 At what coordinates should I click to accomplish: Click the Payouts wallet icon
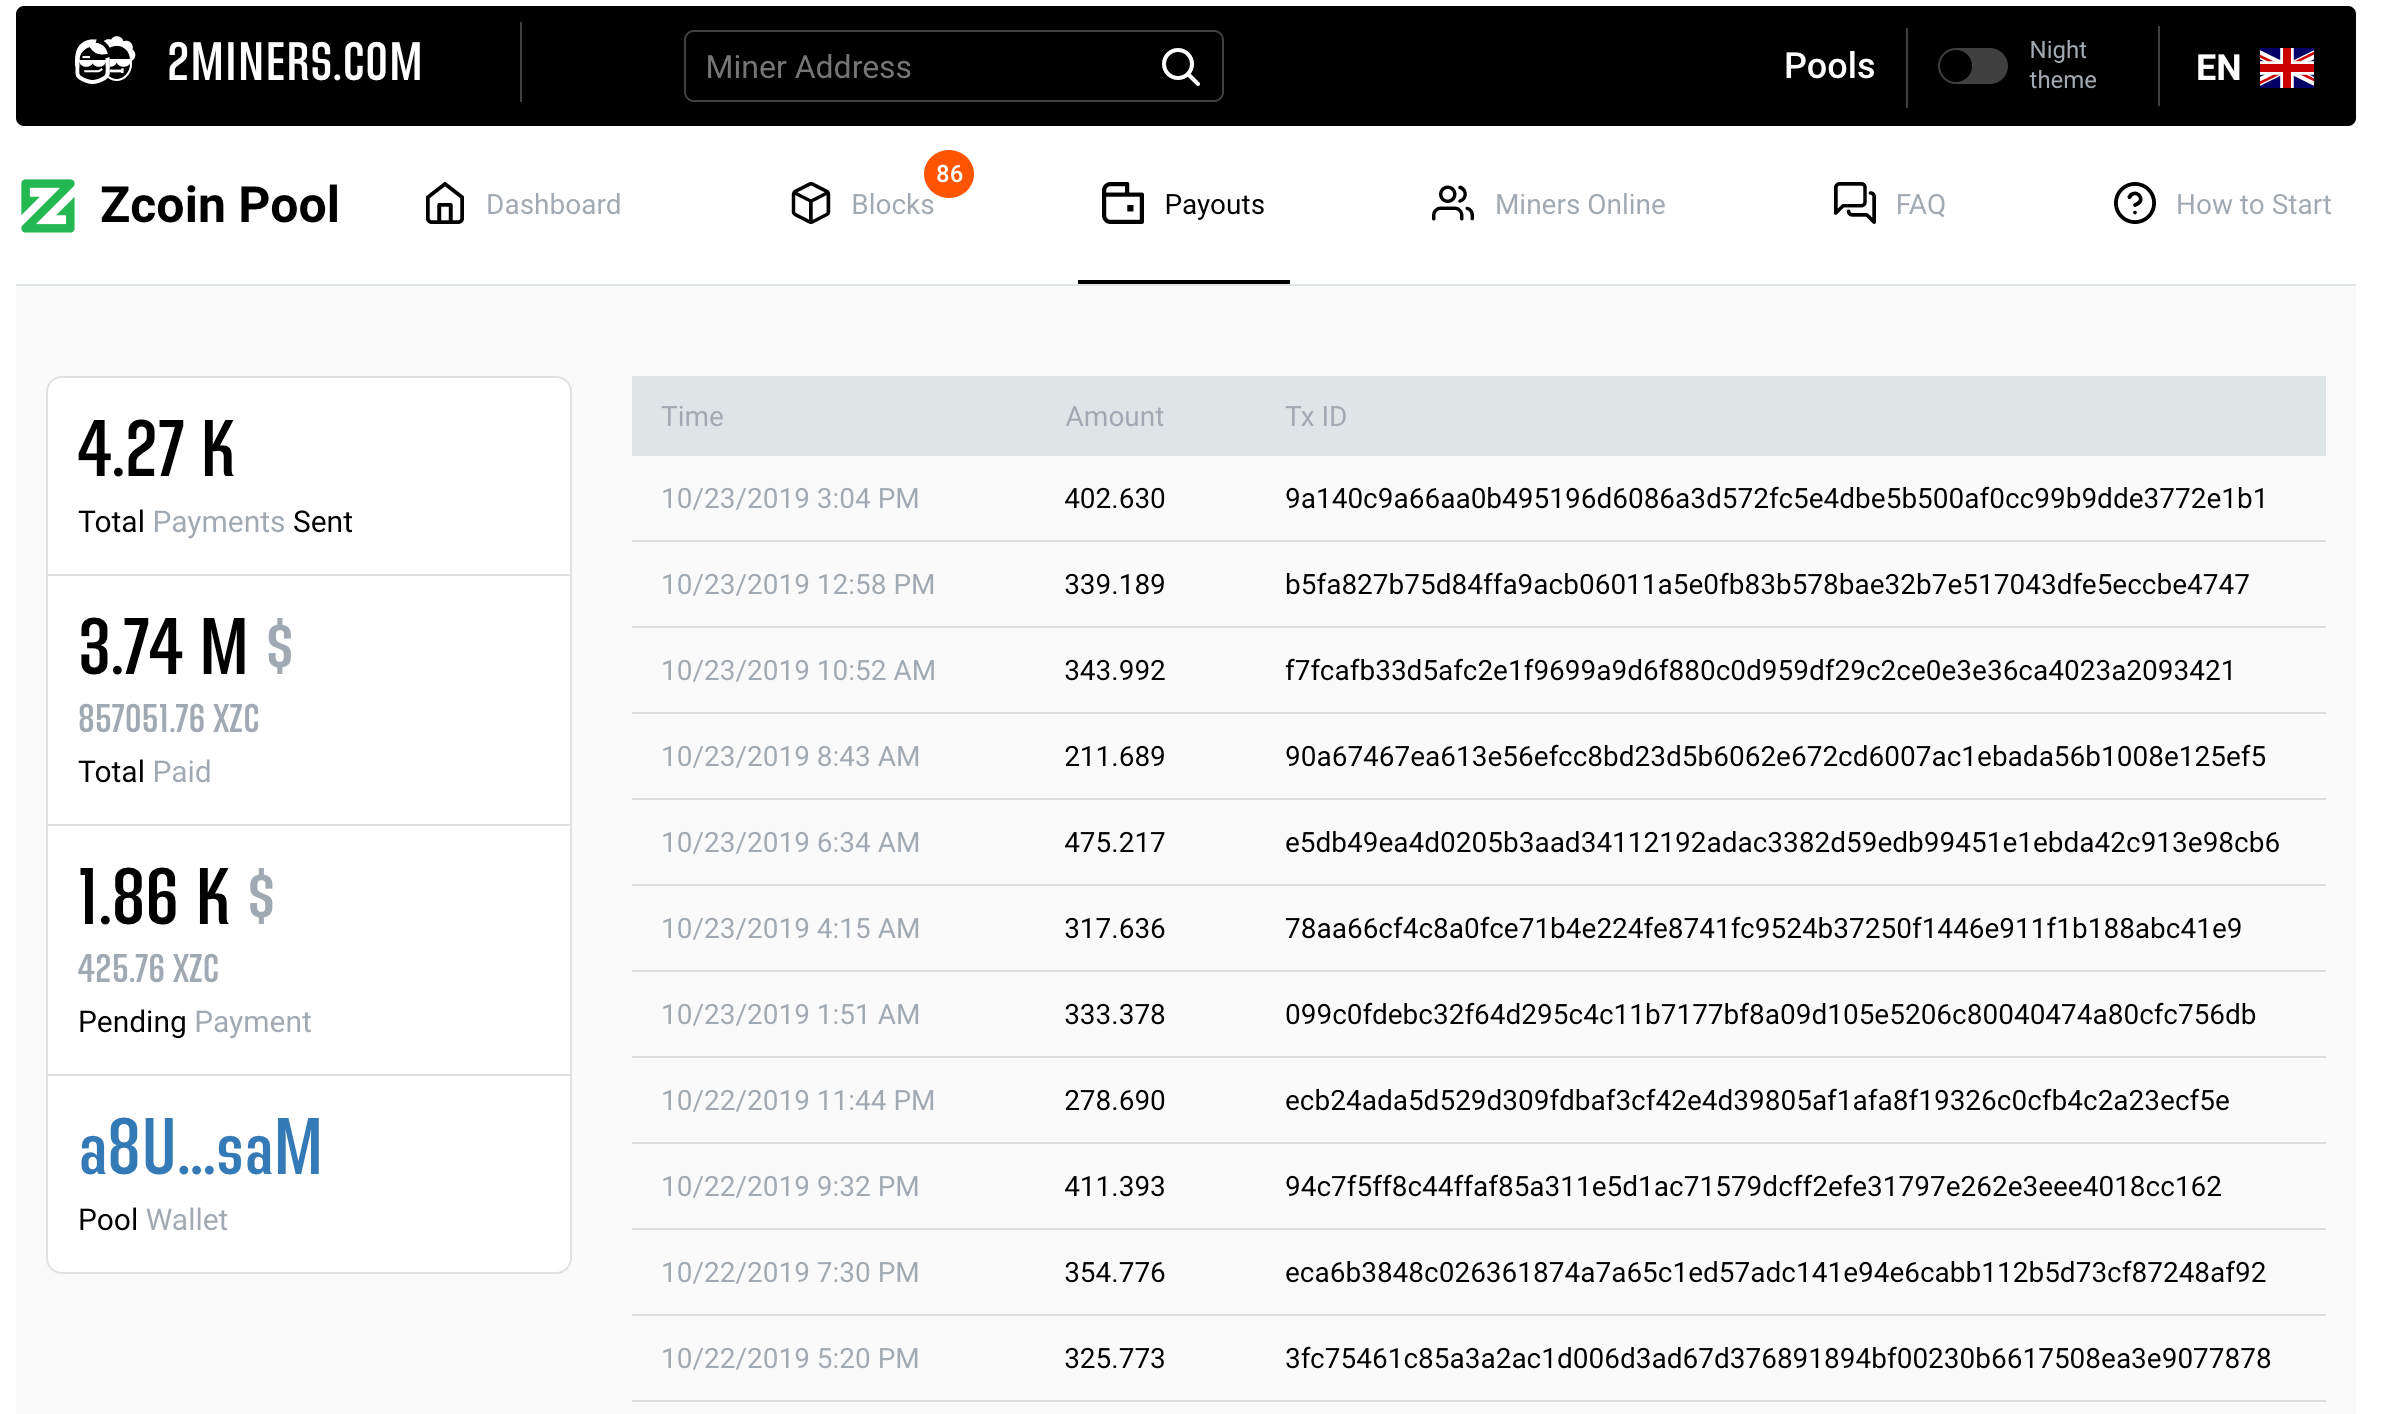point(1122,204)
